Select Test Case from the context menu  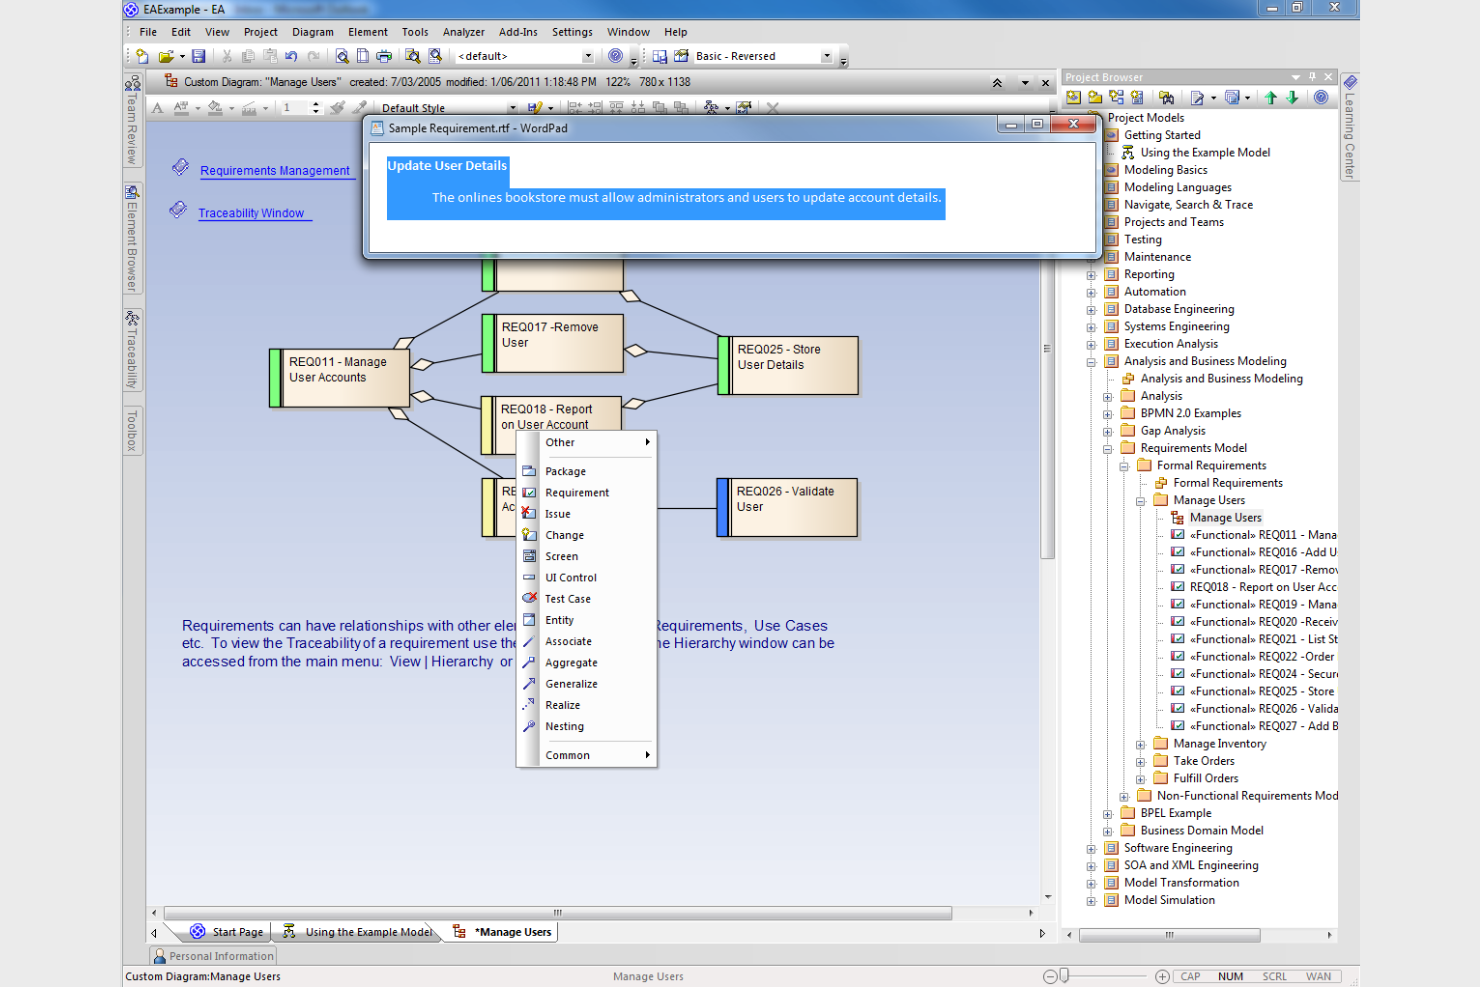(x=567, y=598)
